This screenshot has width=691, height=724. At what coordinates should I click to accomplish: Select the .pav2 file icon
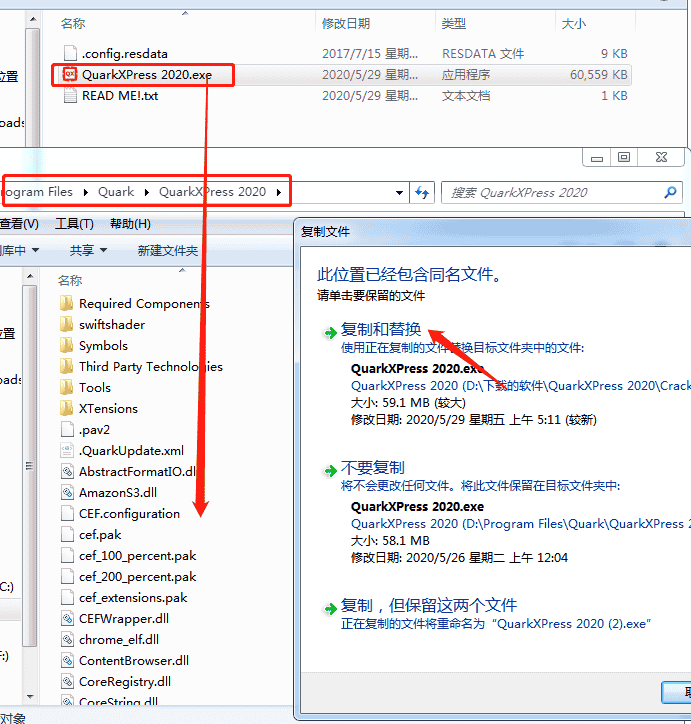(67, 429)
